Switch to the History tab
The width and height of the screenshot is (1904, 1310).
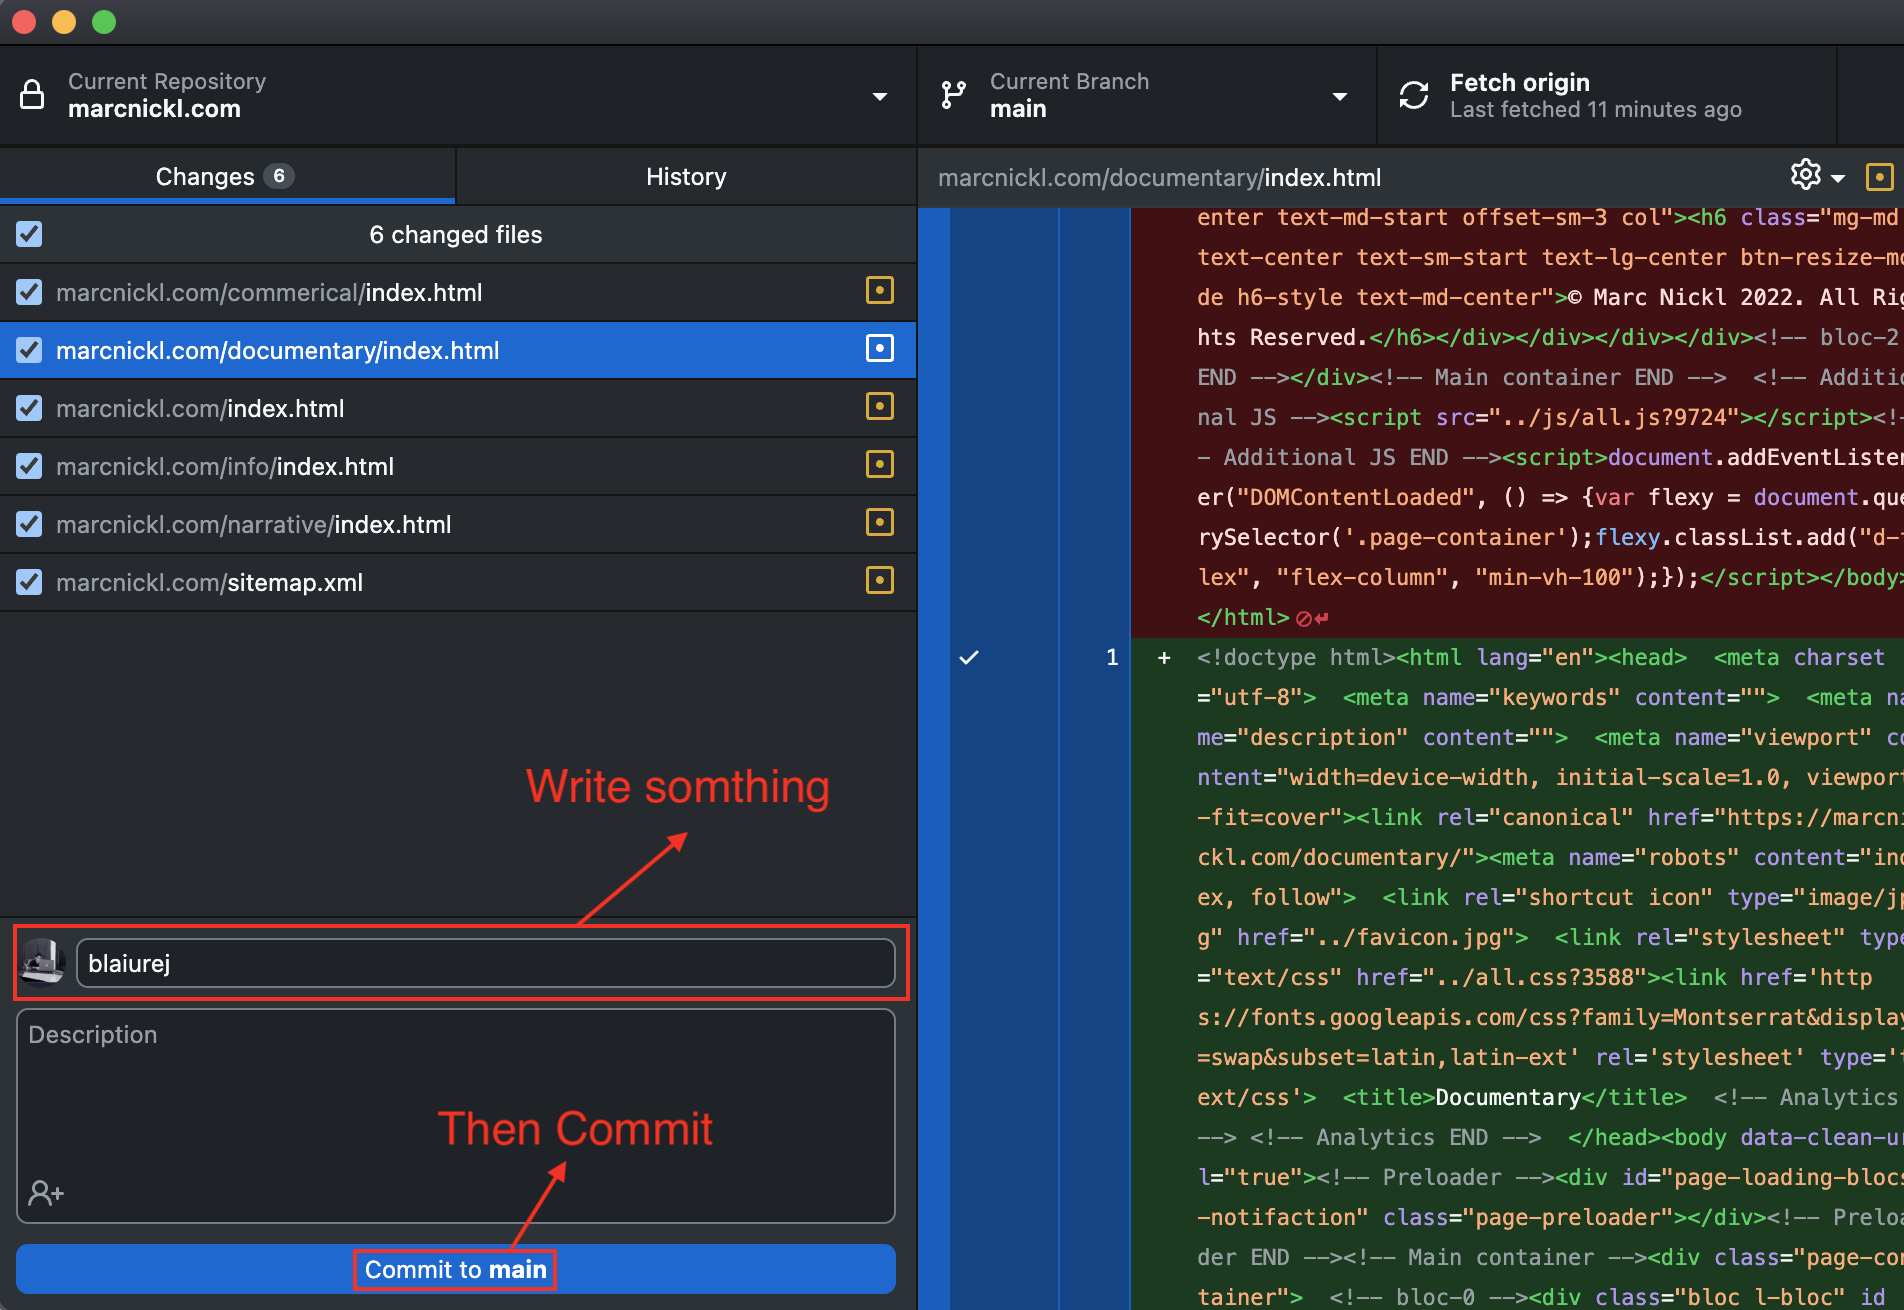click(686, 177)
